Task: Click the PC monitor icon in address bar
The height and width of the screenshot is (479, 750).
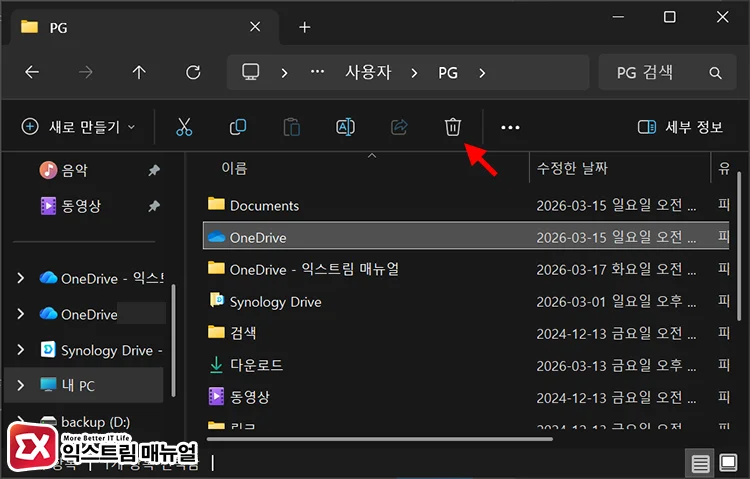Action: click(251, 72)
